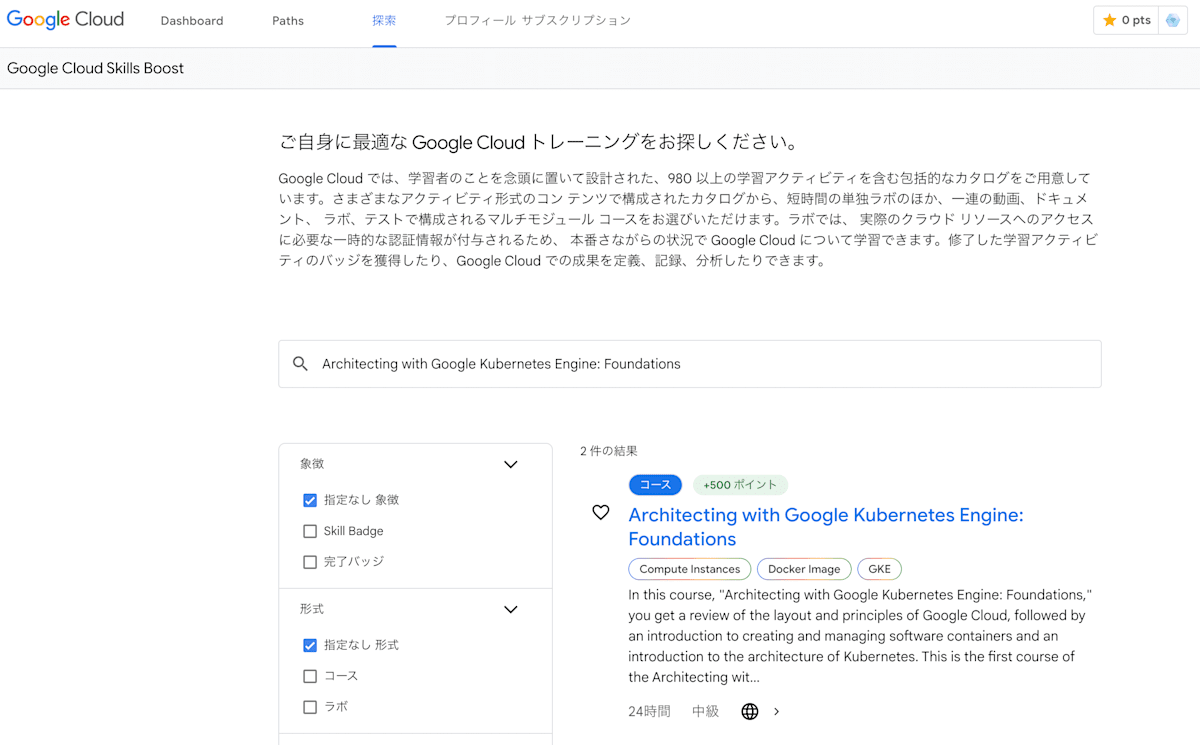Click the Google Cloud Skills Boost title
The height and width of the screenshot is (745, 1200).
click(95, 68)
